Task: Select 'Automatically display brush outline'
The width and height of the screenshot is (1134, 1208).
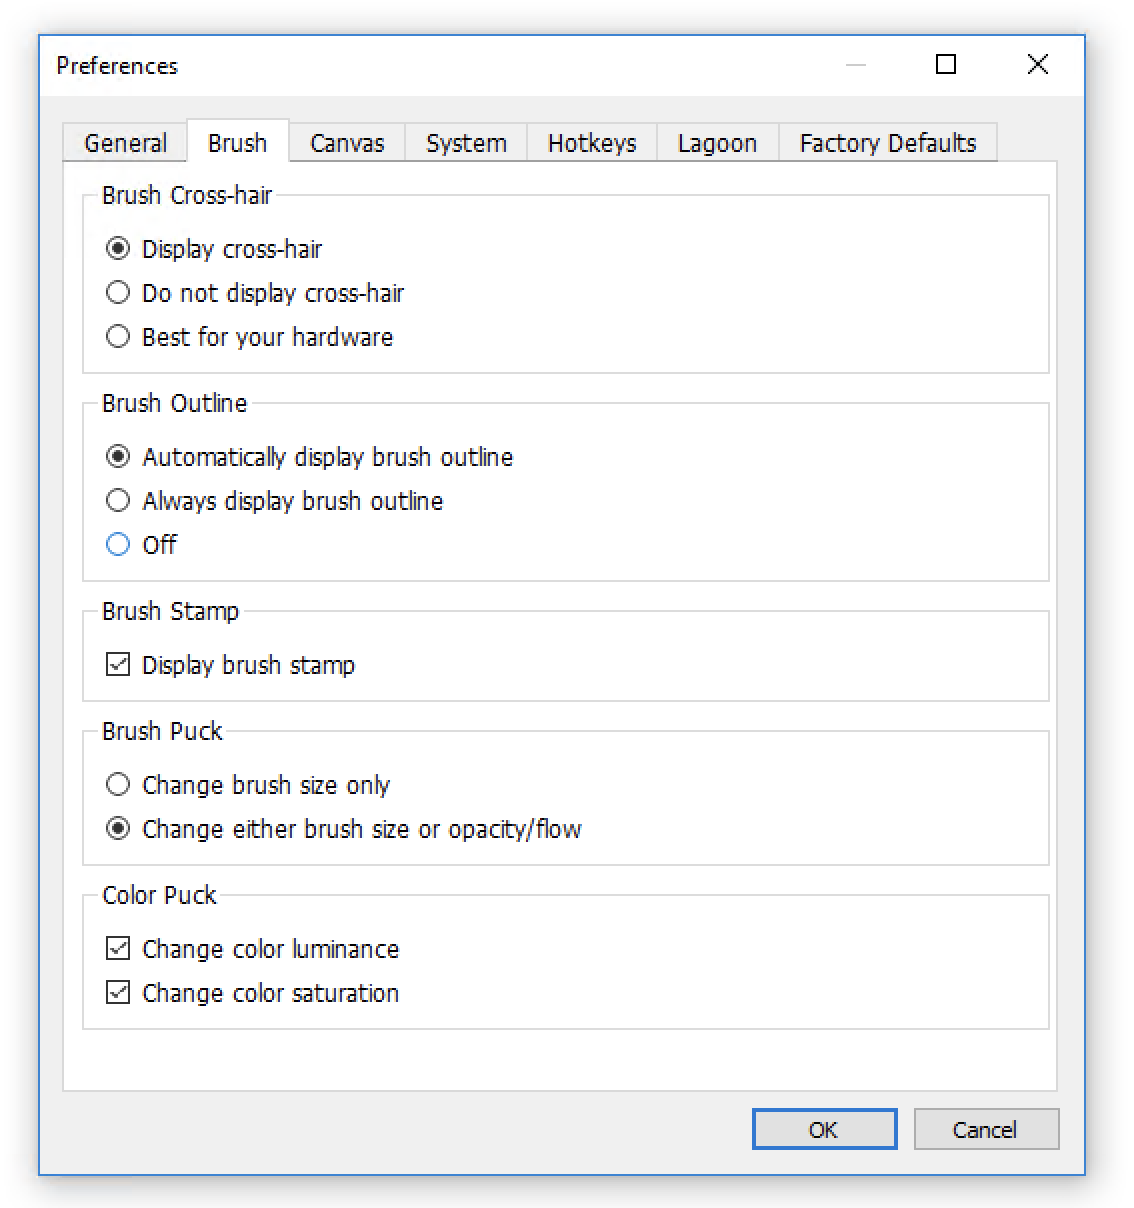Action: pyautogui.click(x=118, y=456)
